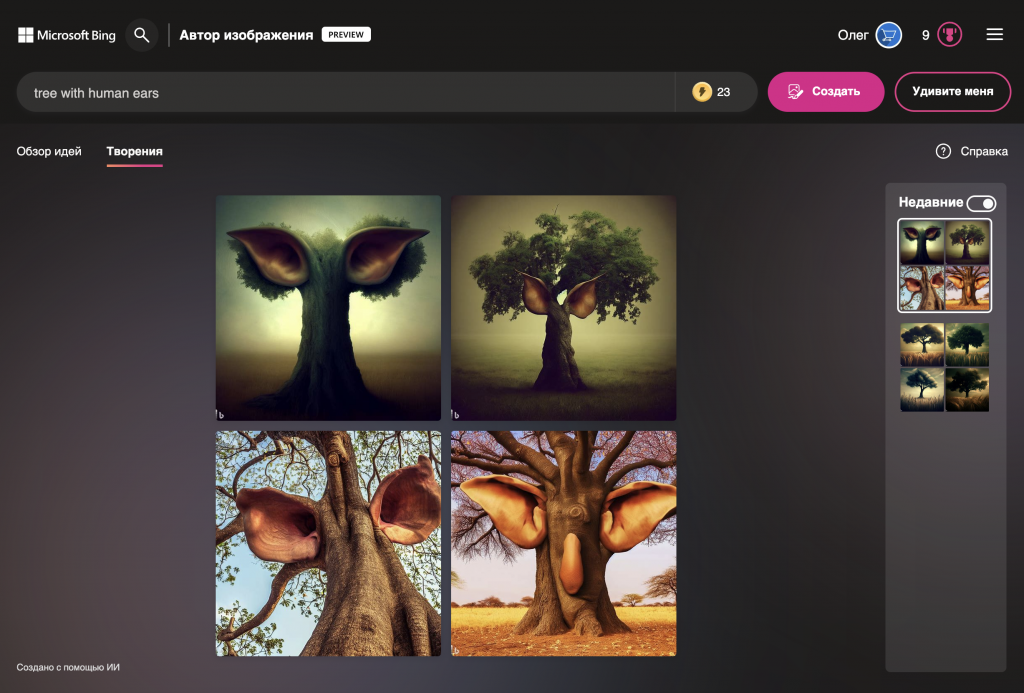1024x693 pixels.
Task: Click the Автор изображения title link
Action: [246, 35]
